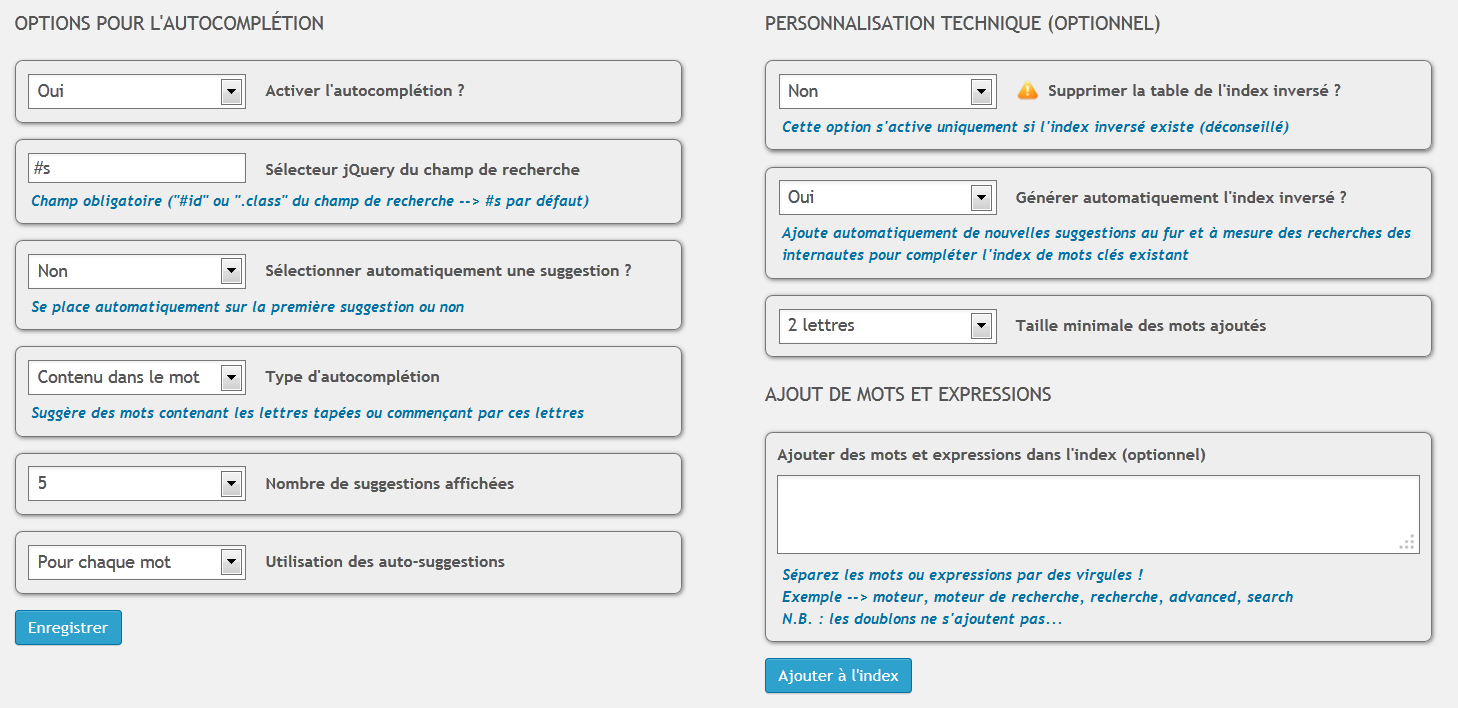This screenshot has width=1458, height=708.
Task: Click the textarea resize handle corner
Action: [1408, 543]
